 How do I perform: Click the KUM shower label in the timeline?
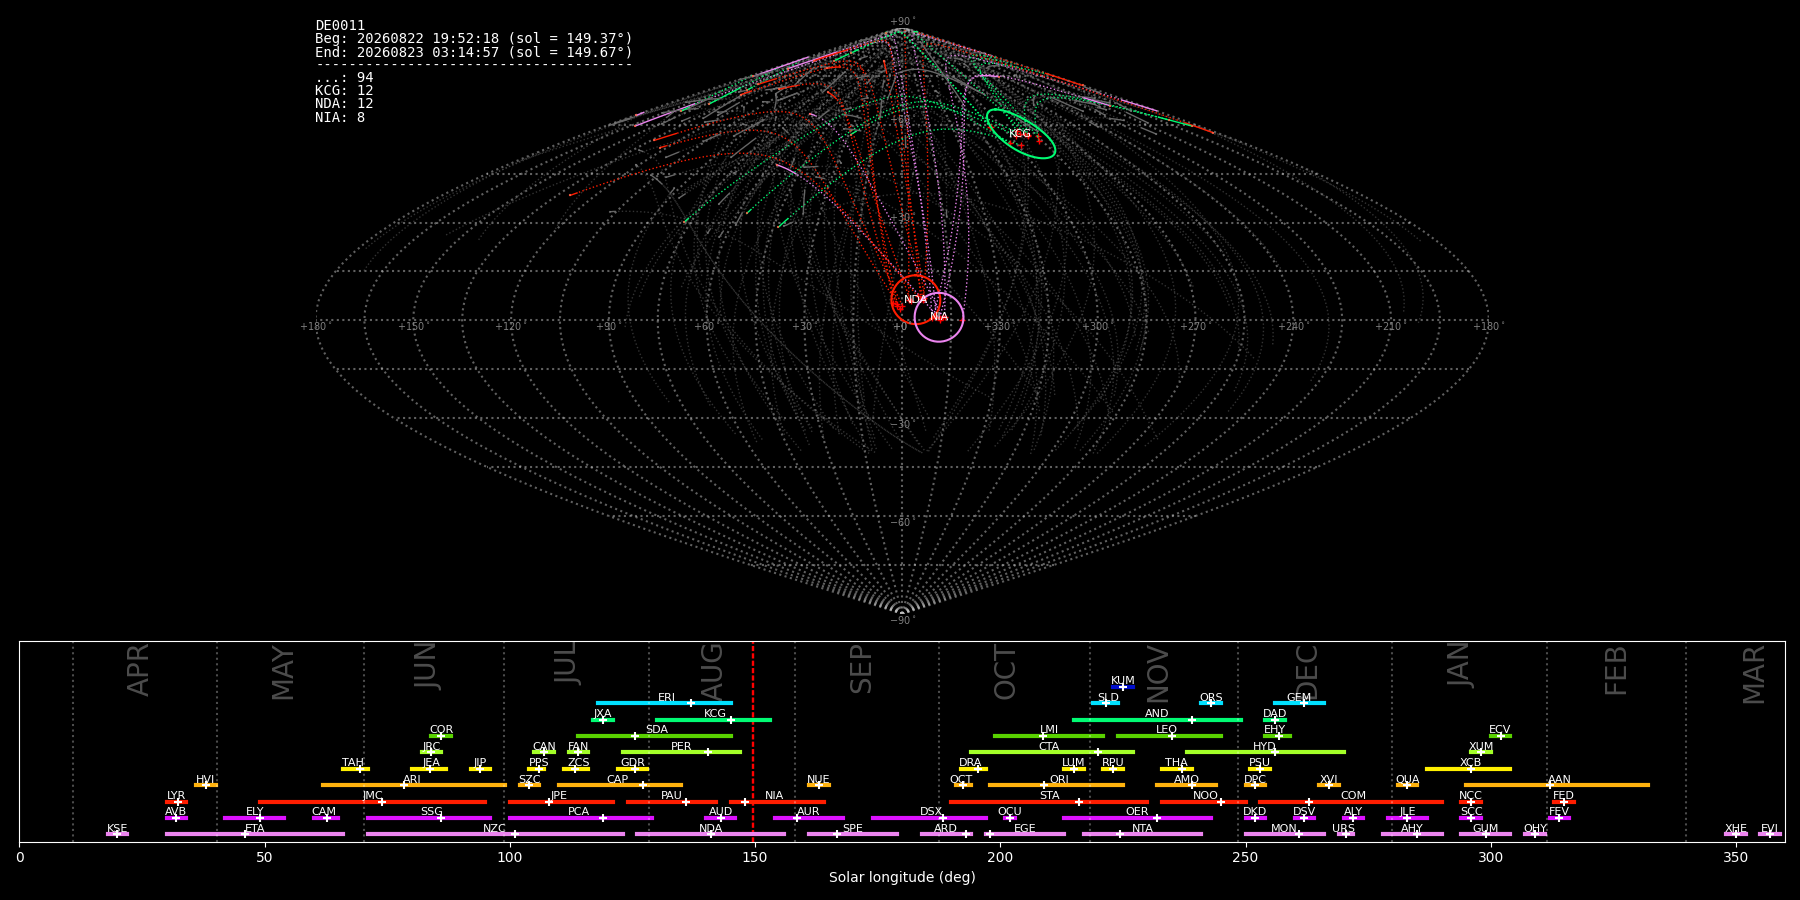(1123, 681)
